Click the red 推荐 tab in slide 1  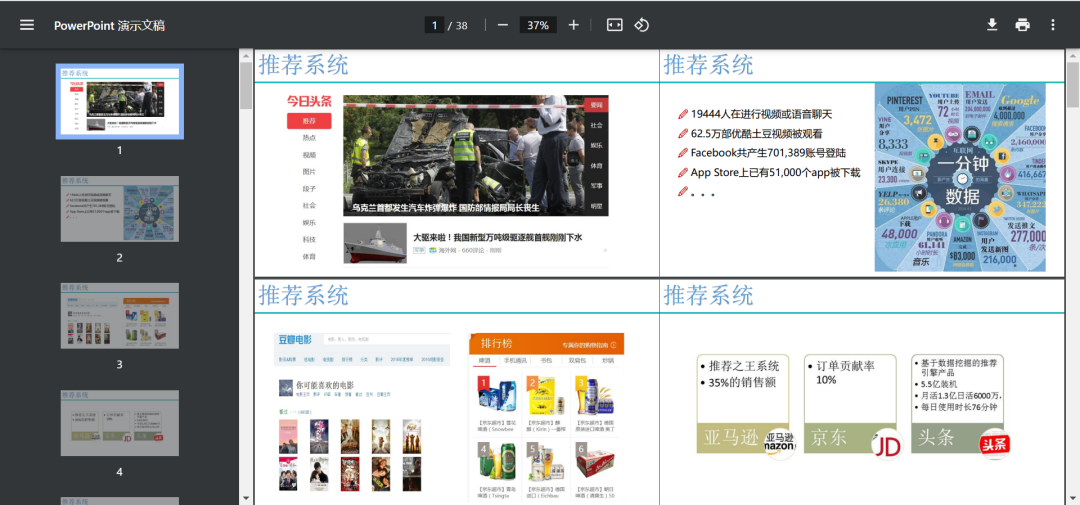click(309, 121)
